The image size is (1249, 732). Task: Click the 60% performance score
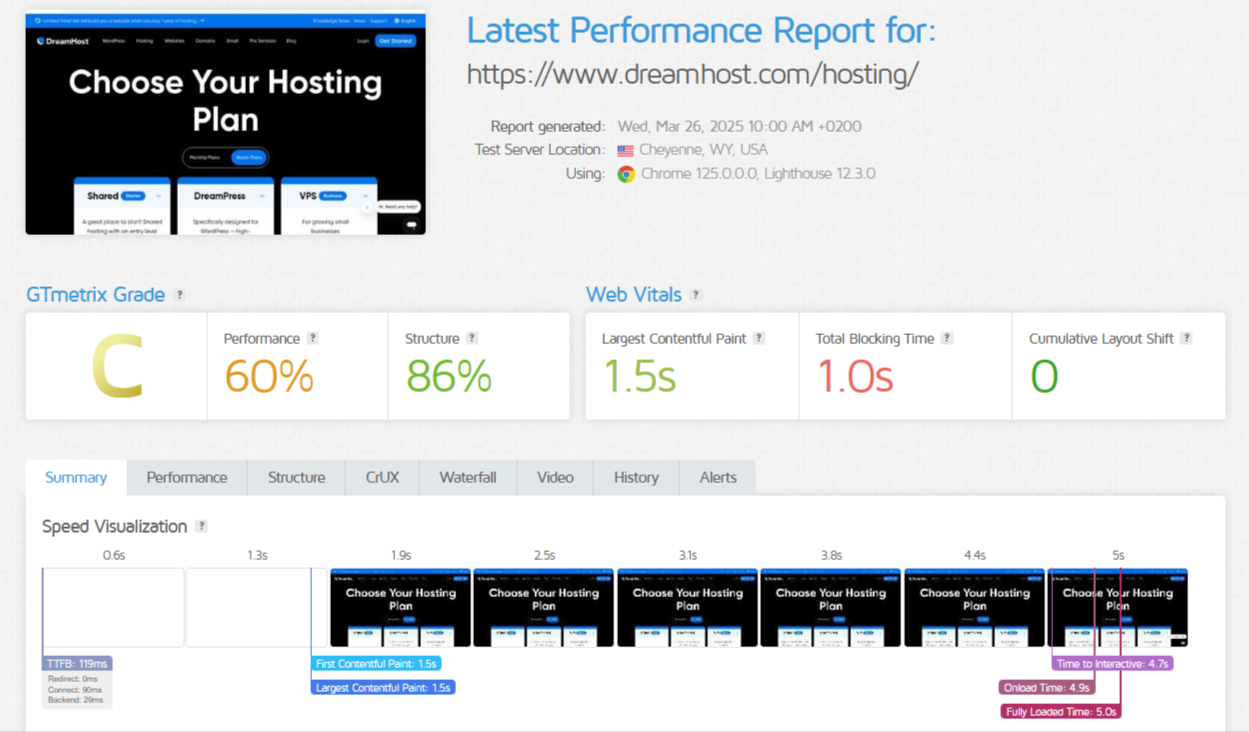coord(269,377)
